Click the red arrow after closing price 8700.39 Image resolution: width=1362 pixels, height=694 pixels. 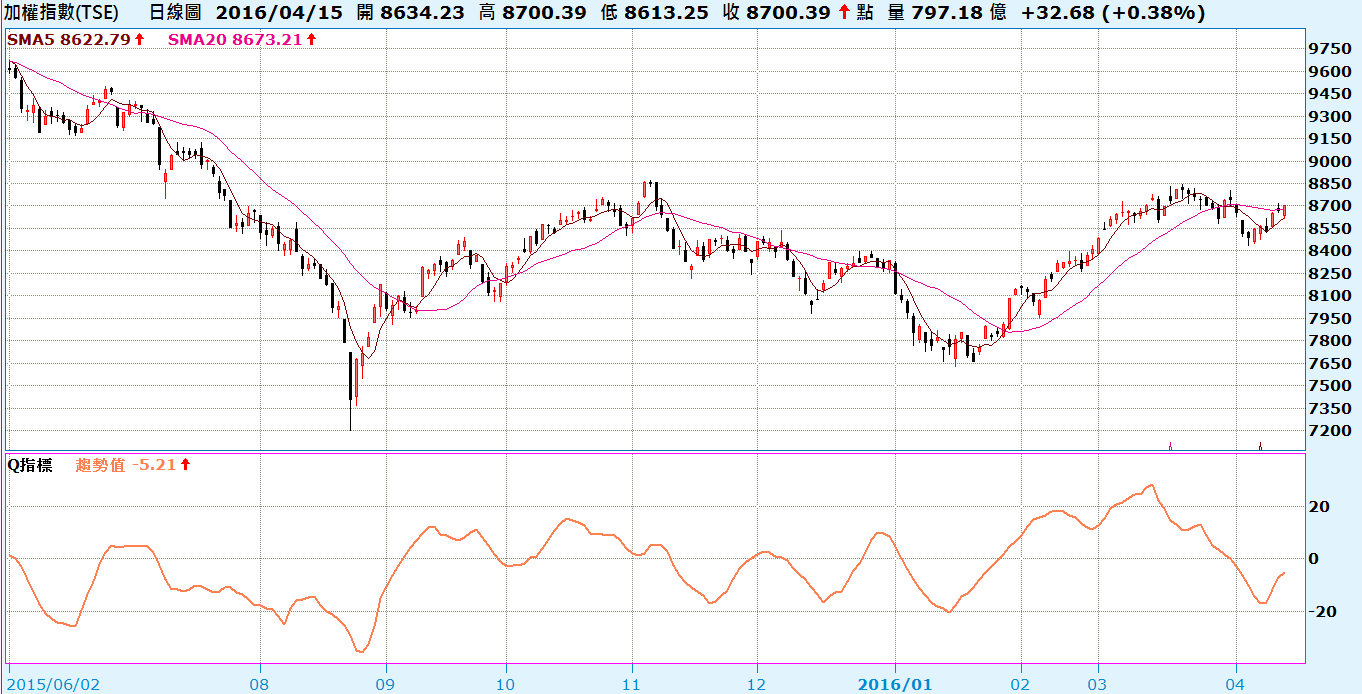click(844, 13)
